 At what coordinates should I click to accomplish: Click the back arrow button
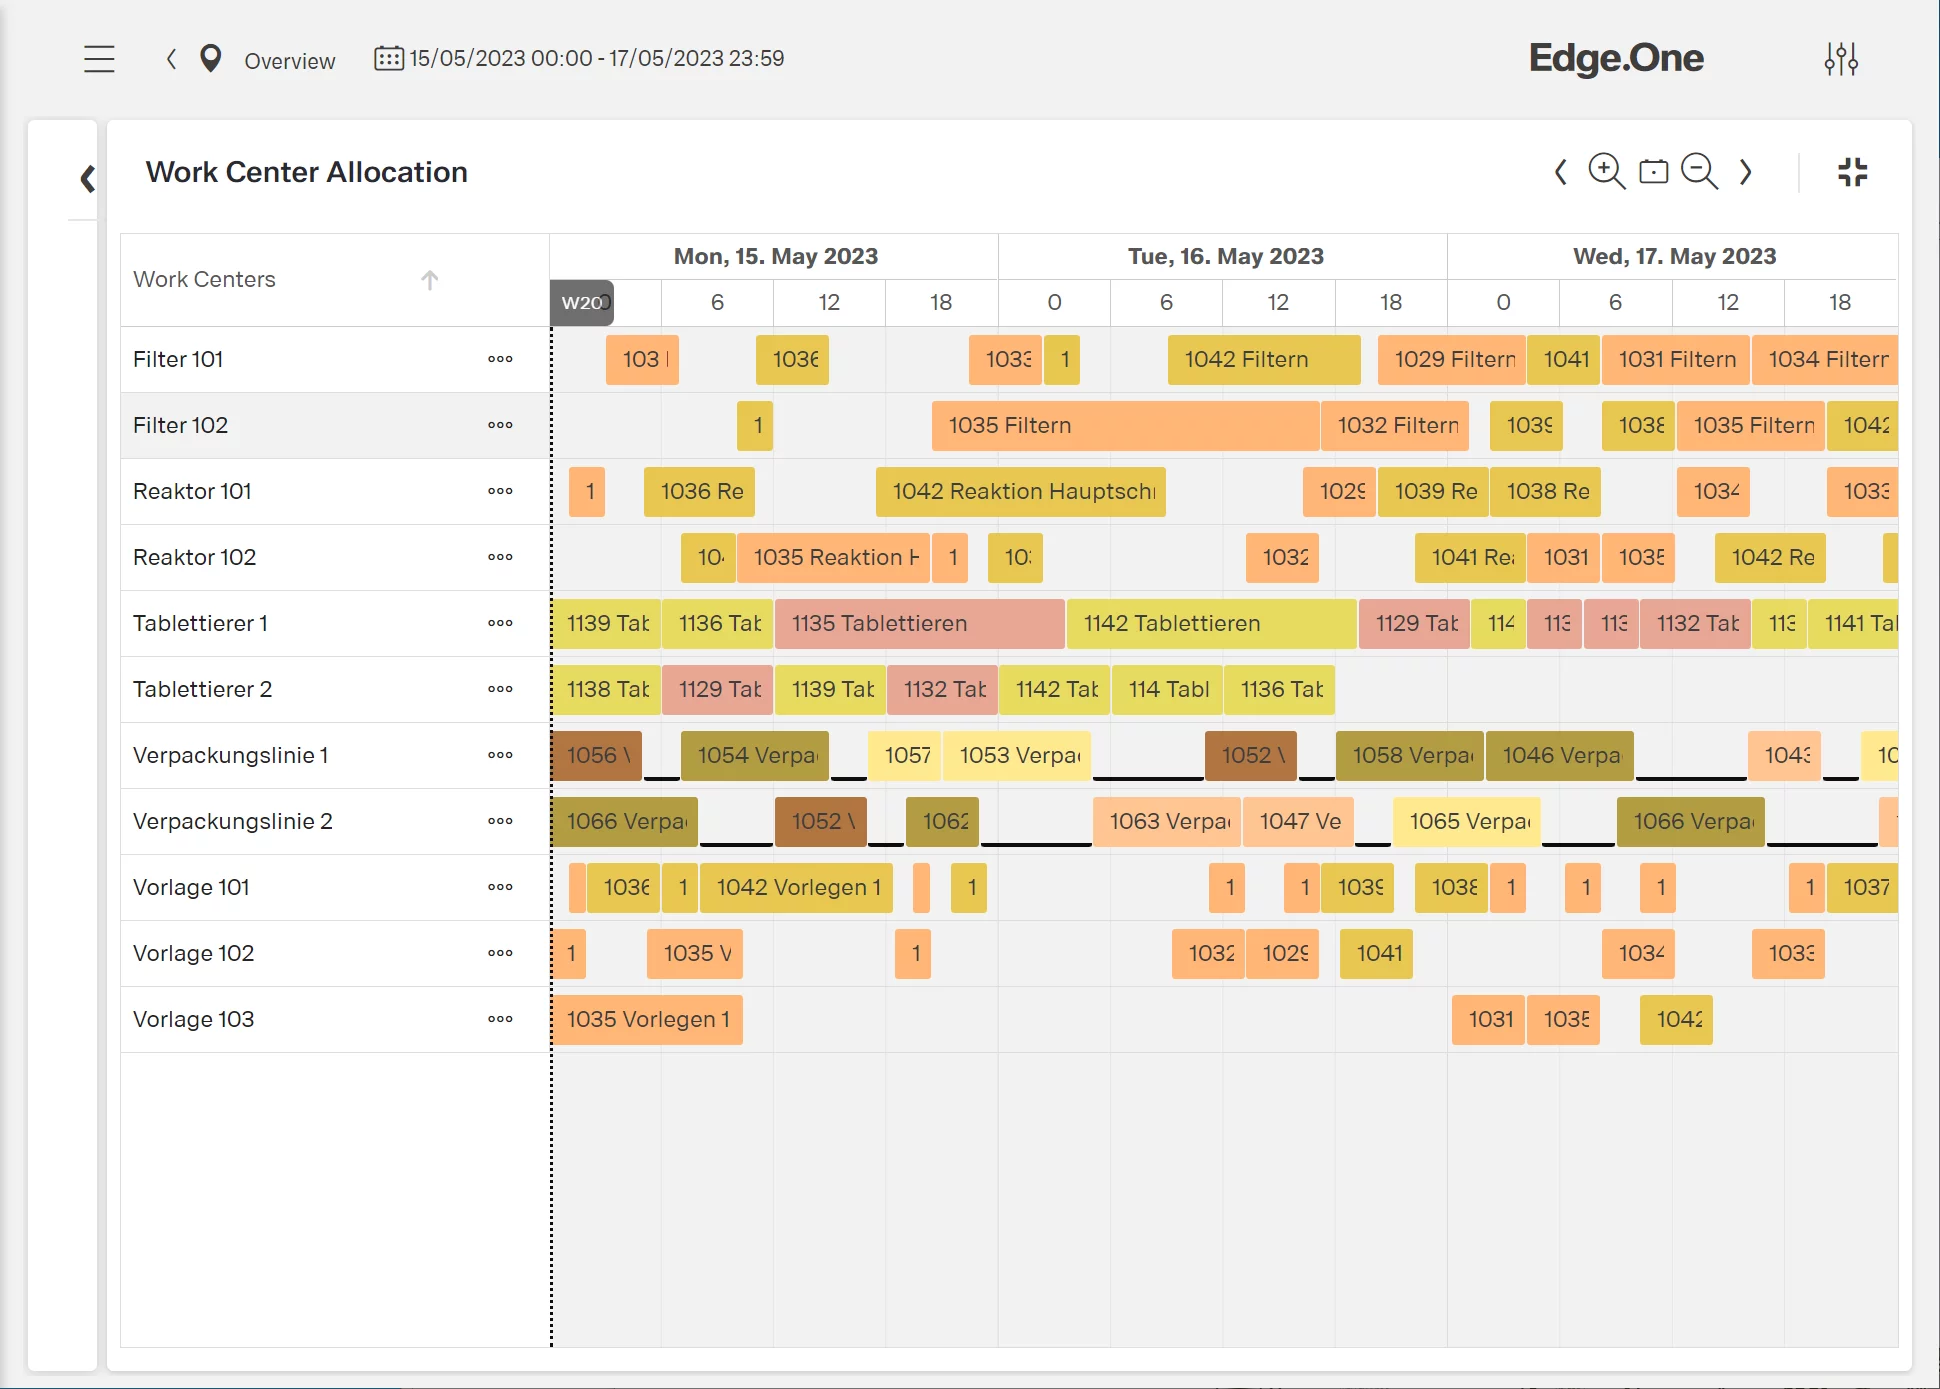[170, 59]
